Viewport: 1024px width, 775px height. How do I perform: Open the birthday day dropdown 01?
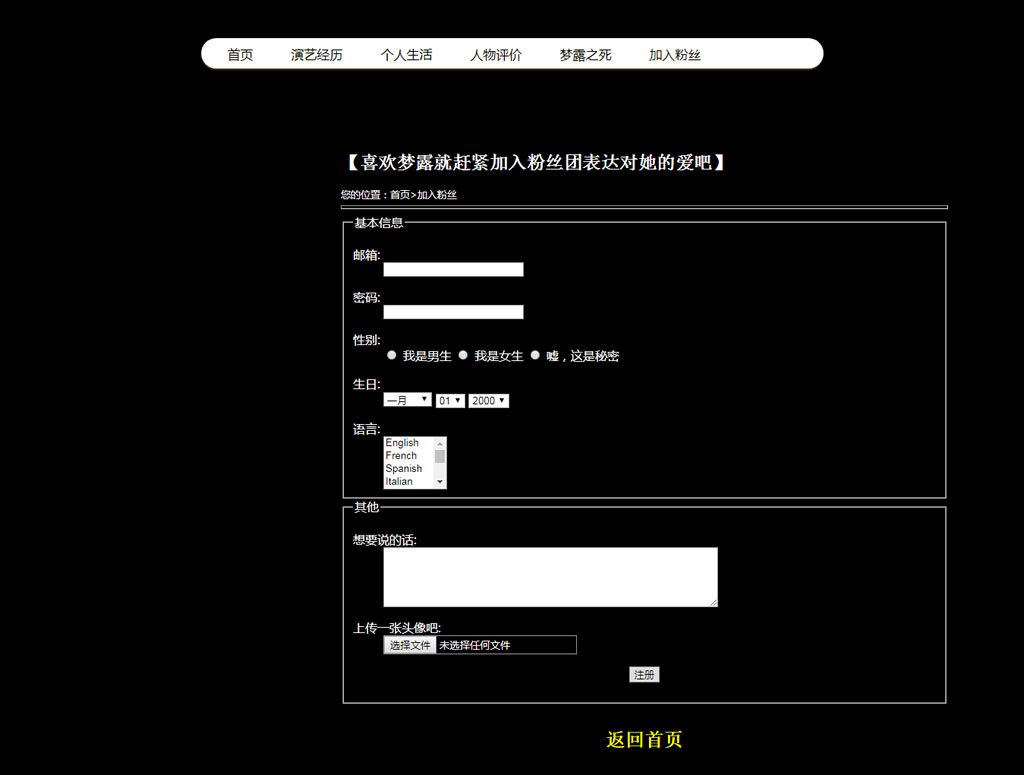pos(450,400)
